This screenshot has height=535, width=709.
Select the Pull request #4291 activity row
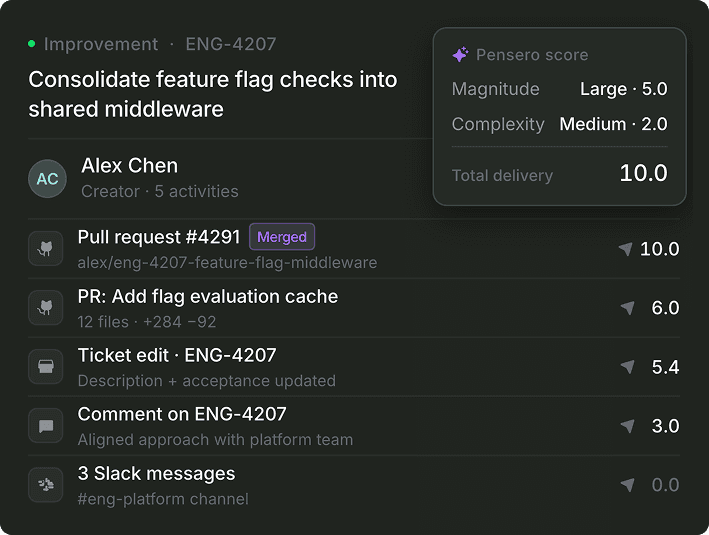pos(354,249)
